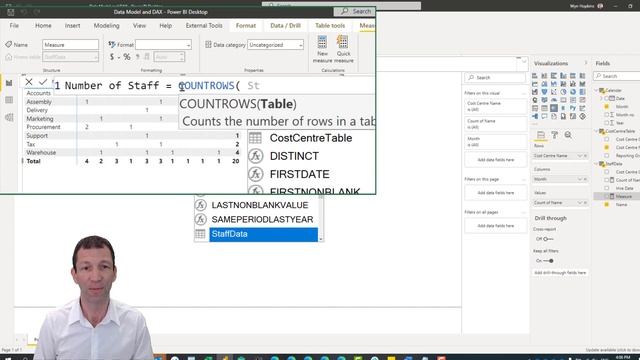Open the Format paint roller tab

click(x=554, y=135)
